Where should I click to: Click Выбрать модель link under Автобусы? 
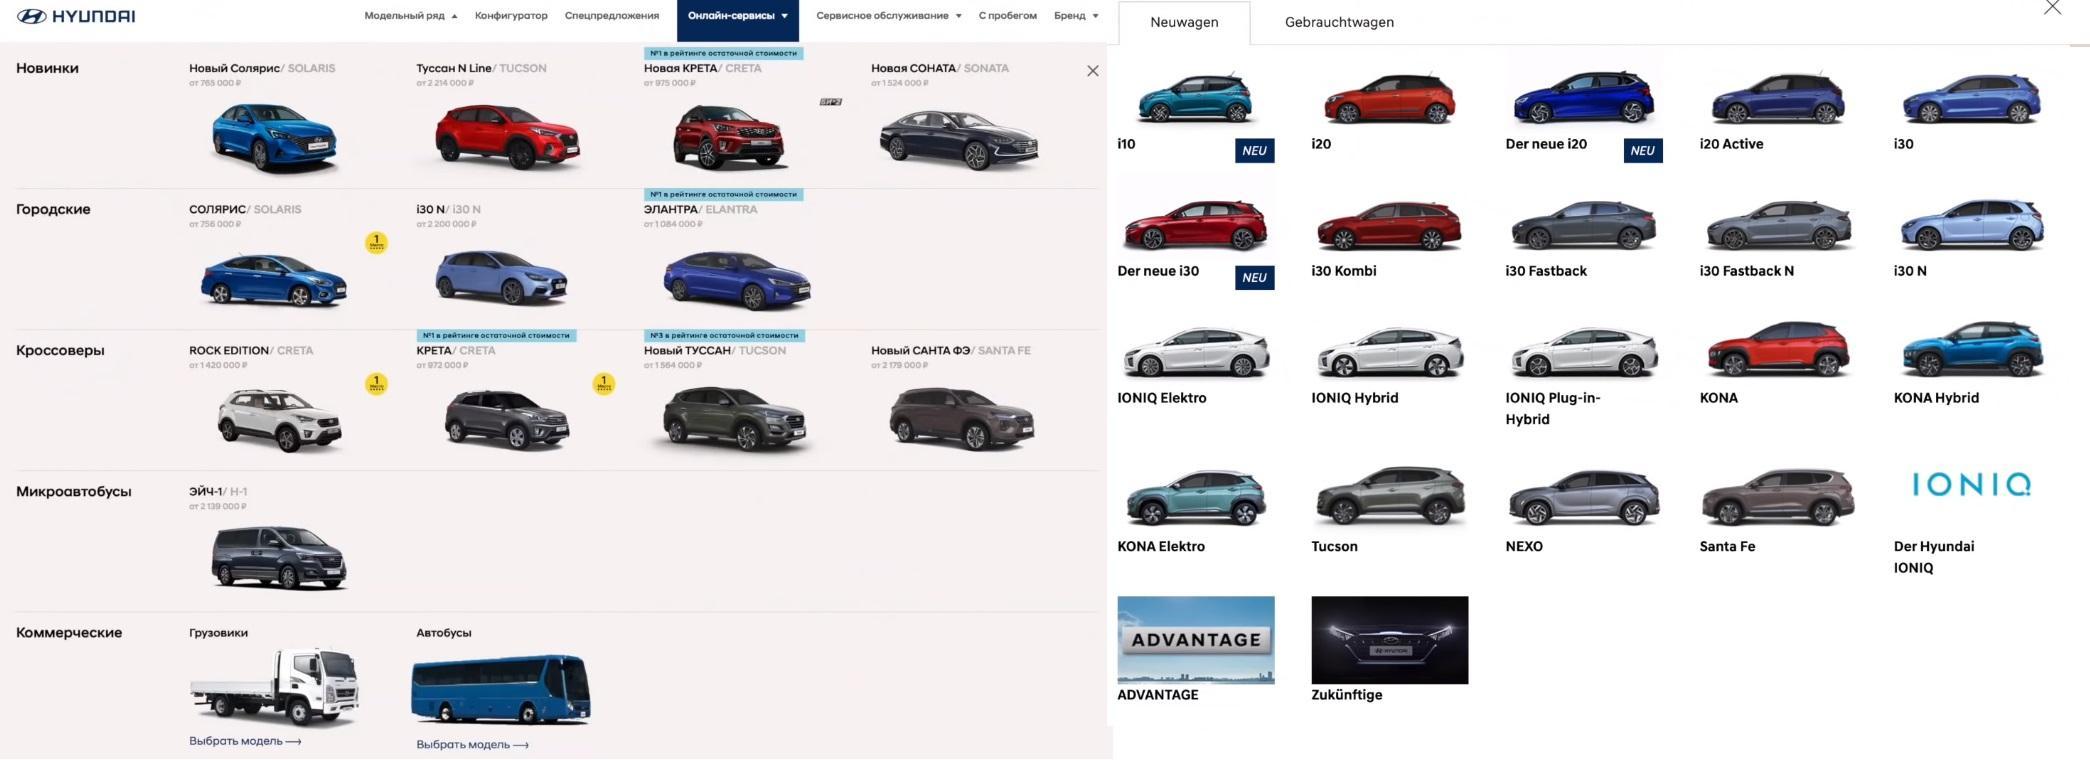tap(472, 744)
